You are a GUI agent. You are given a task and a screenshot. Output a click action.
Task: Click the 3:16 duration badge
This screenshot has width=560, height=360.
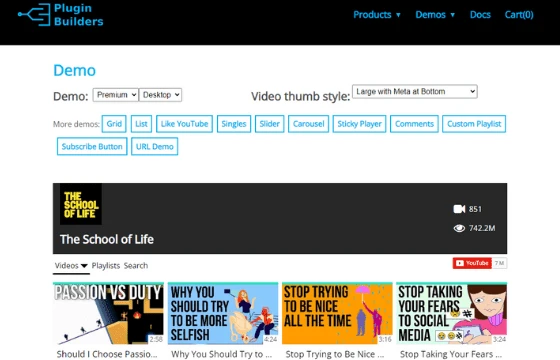385,339
